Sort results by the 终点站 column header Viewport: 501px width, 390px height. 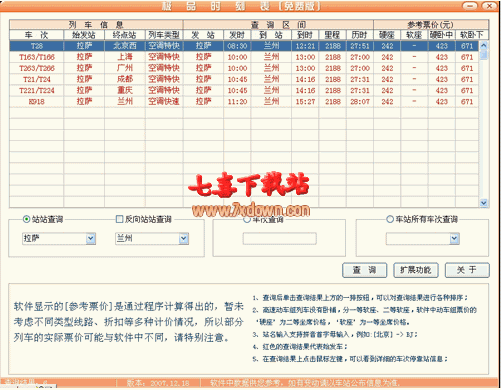coord(125,35)
